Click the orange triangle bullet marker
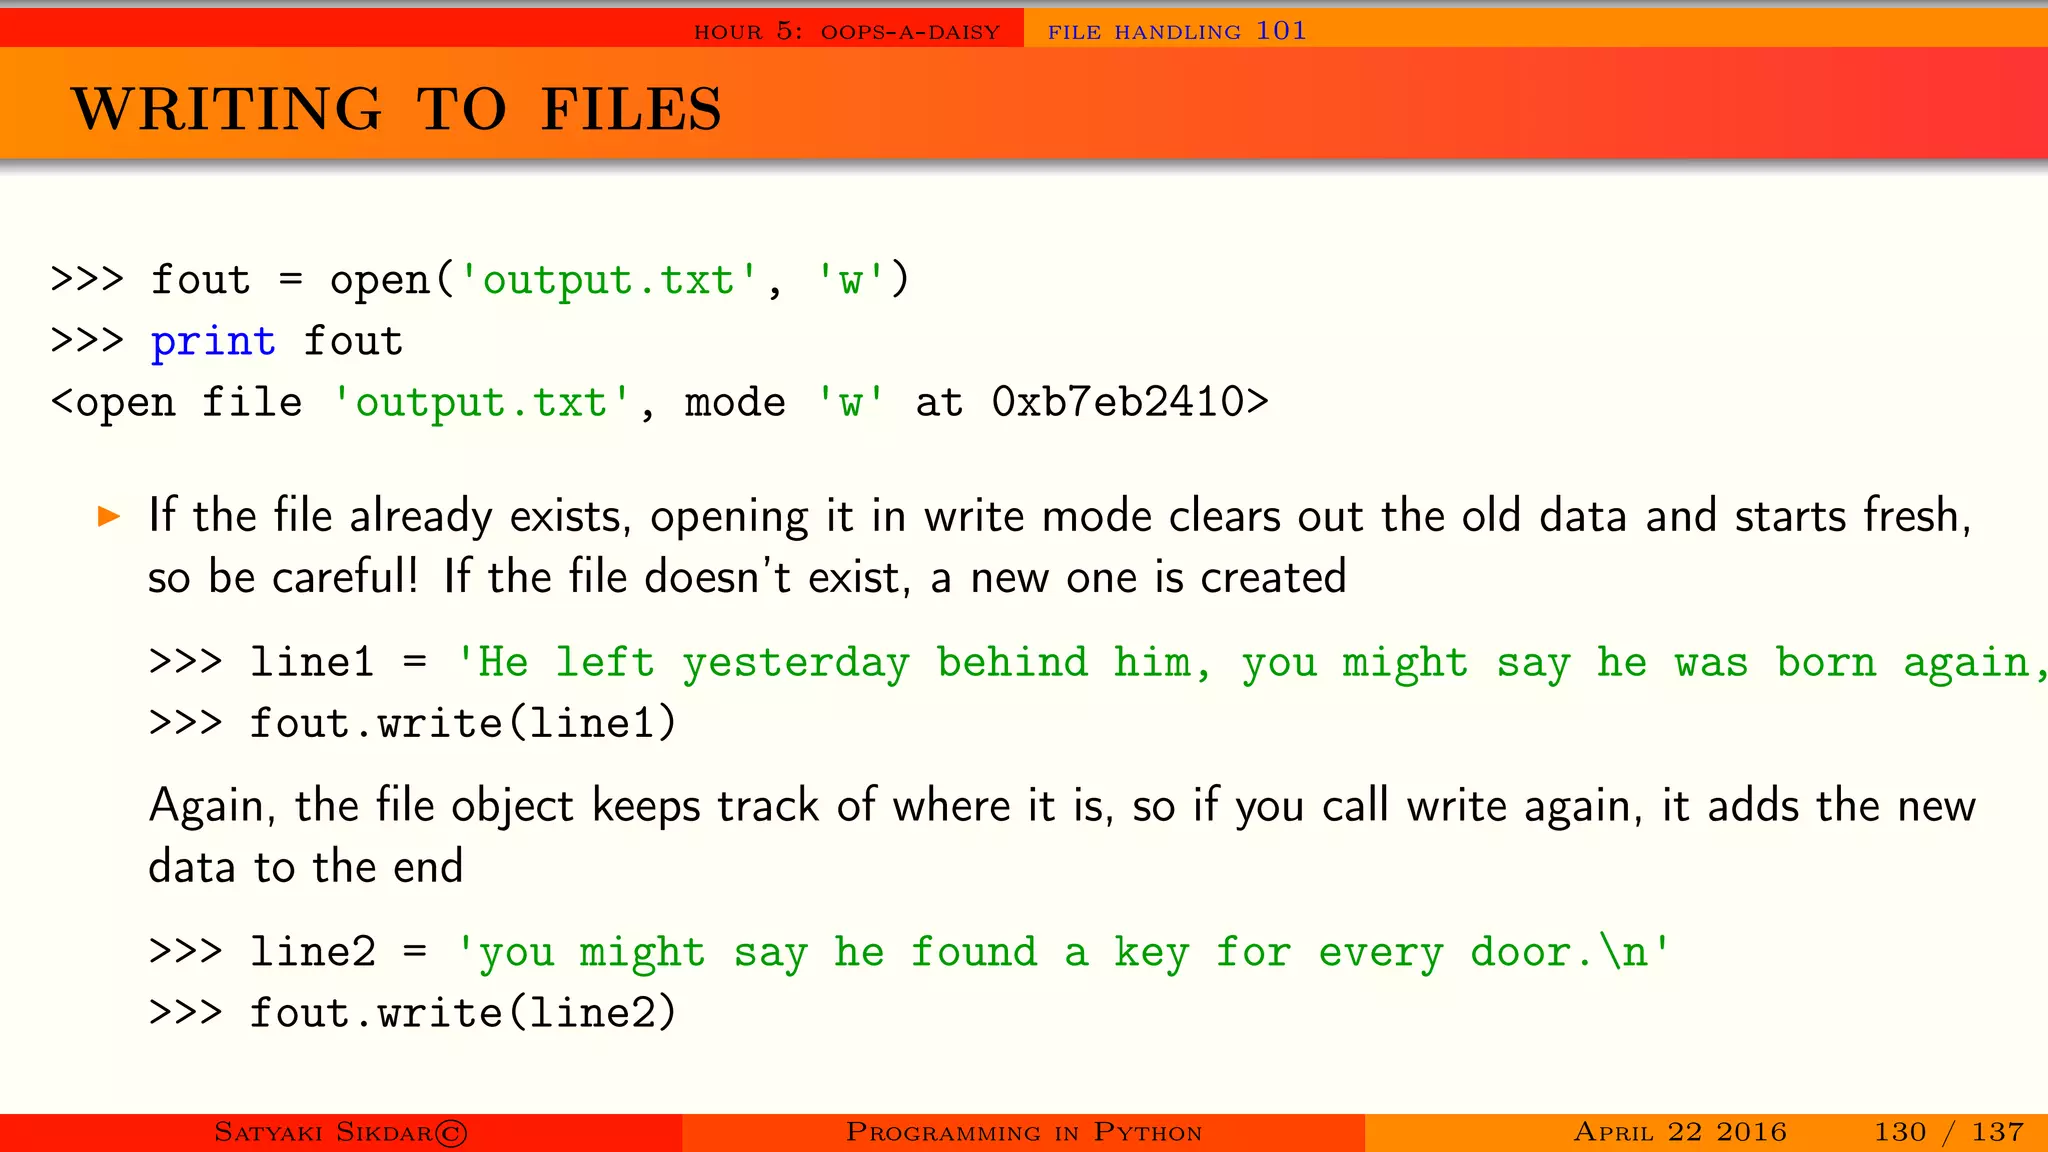The image size is (2048, 1152). click(109, 517)
